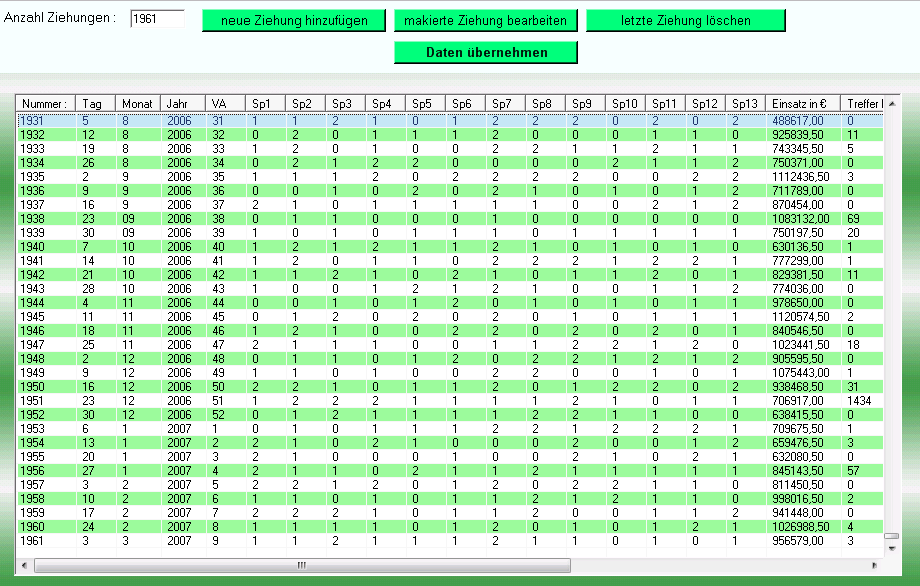This screenshot has height=586, width=920.
Task: Click the Sp12 column header
Action: [x=705, y=104]
